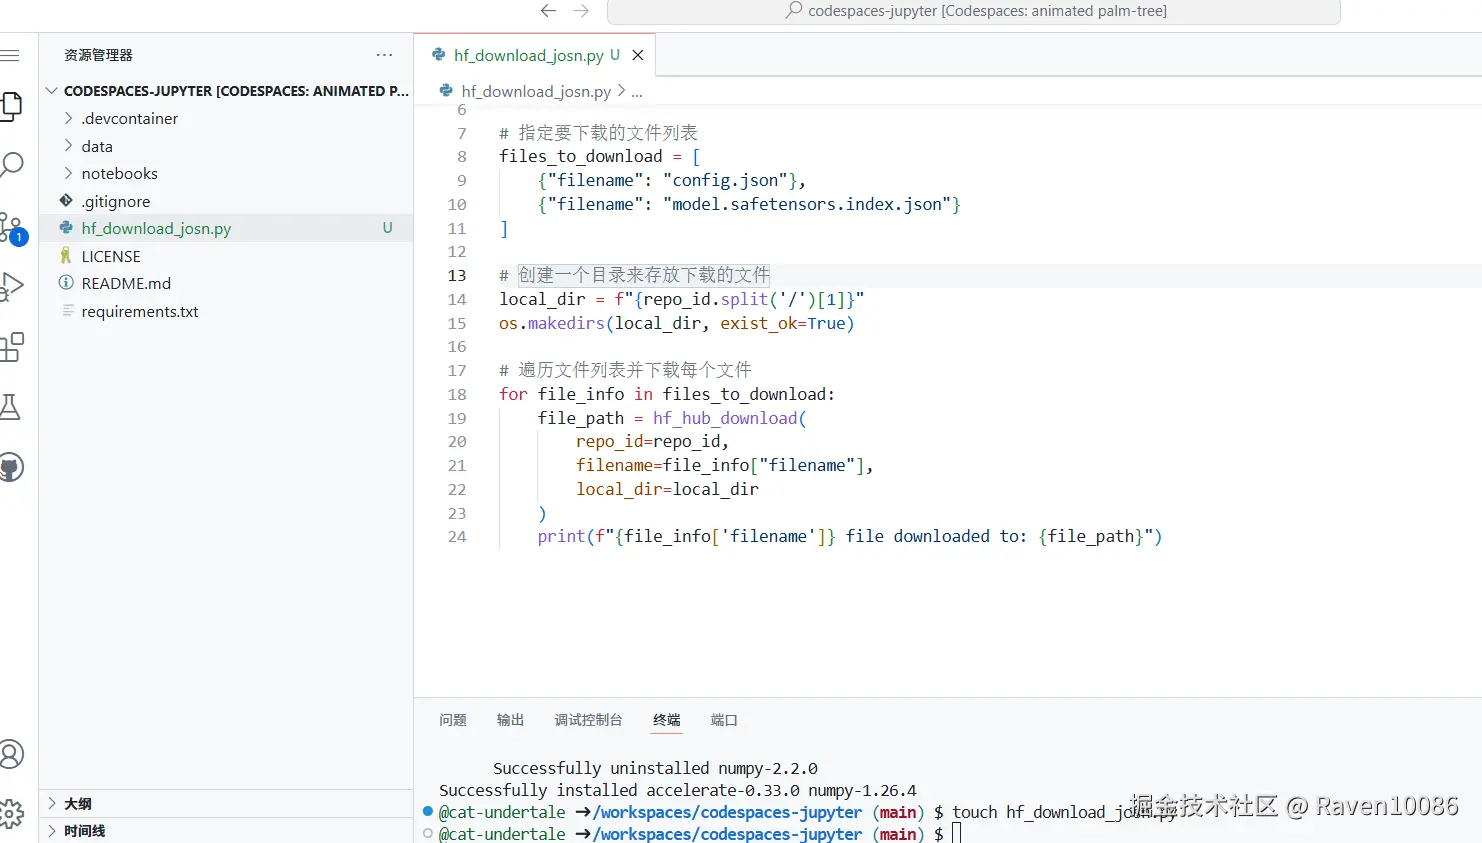Click the 资源管理器 explorer title
The image size is (1482, 843).
tap(98, 55)
